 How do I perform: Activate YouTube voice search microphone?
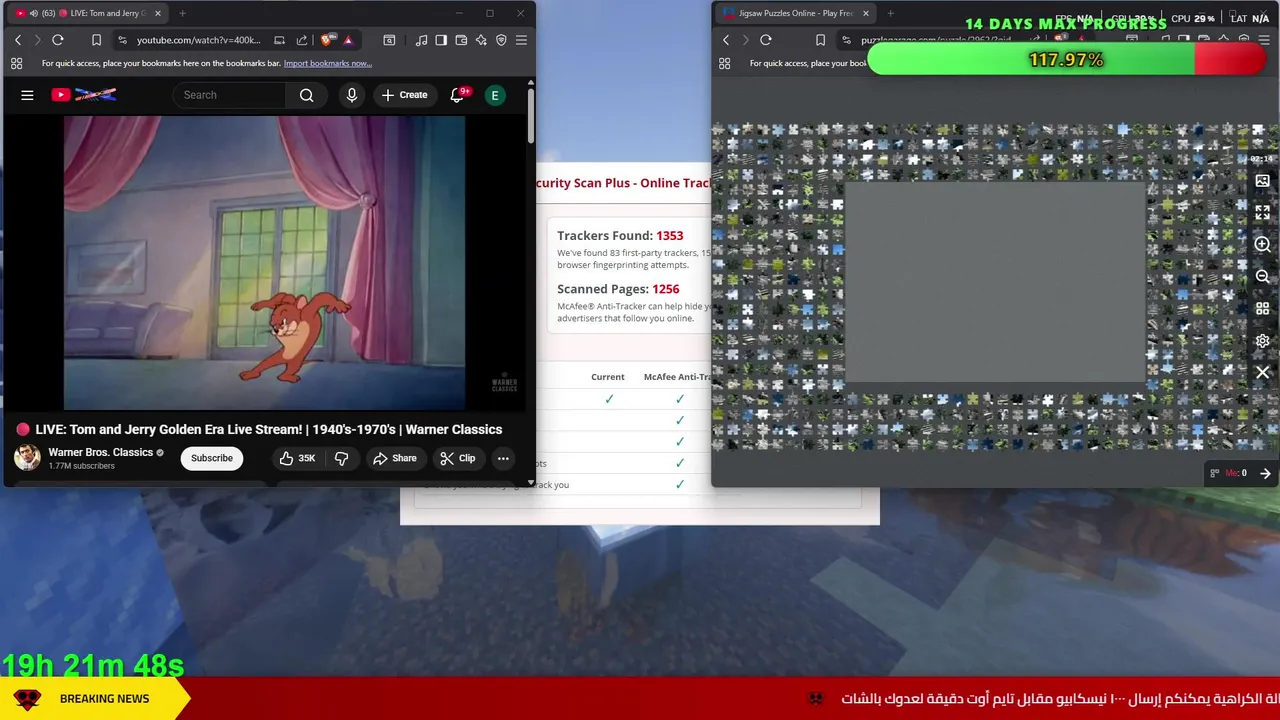coord(351,95)
